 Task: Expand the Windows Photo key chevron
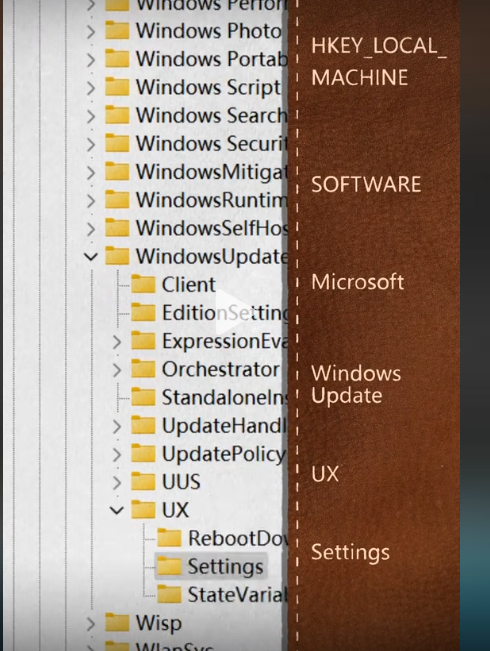(x=91, y=32)
